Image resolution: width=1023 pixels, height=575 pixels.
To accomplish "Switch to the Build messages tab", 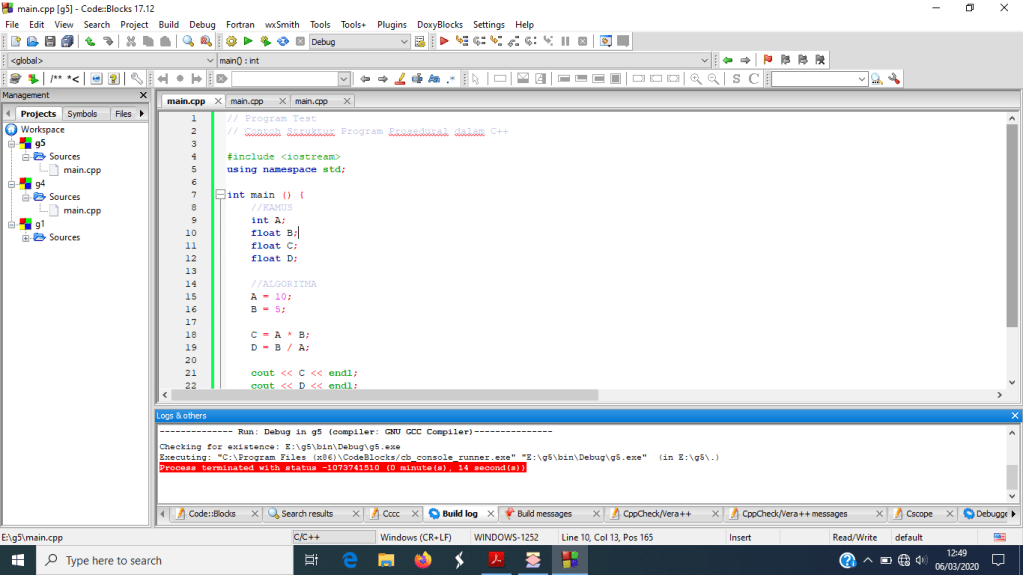I will click(543, 514).
